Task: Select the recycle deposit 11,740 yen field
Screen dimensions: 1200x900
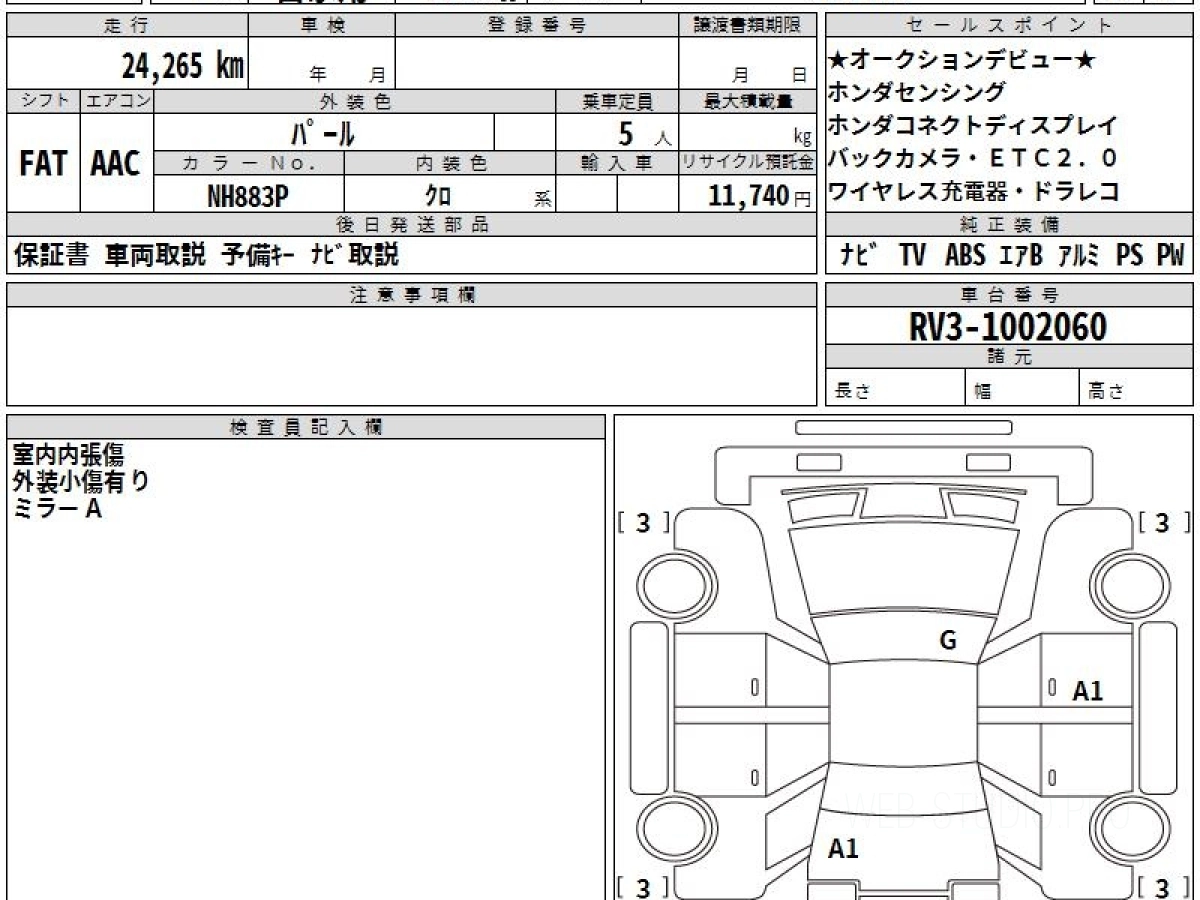Action: (x=747, y=194)
